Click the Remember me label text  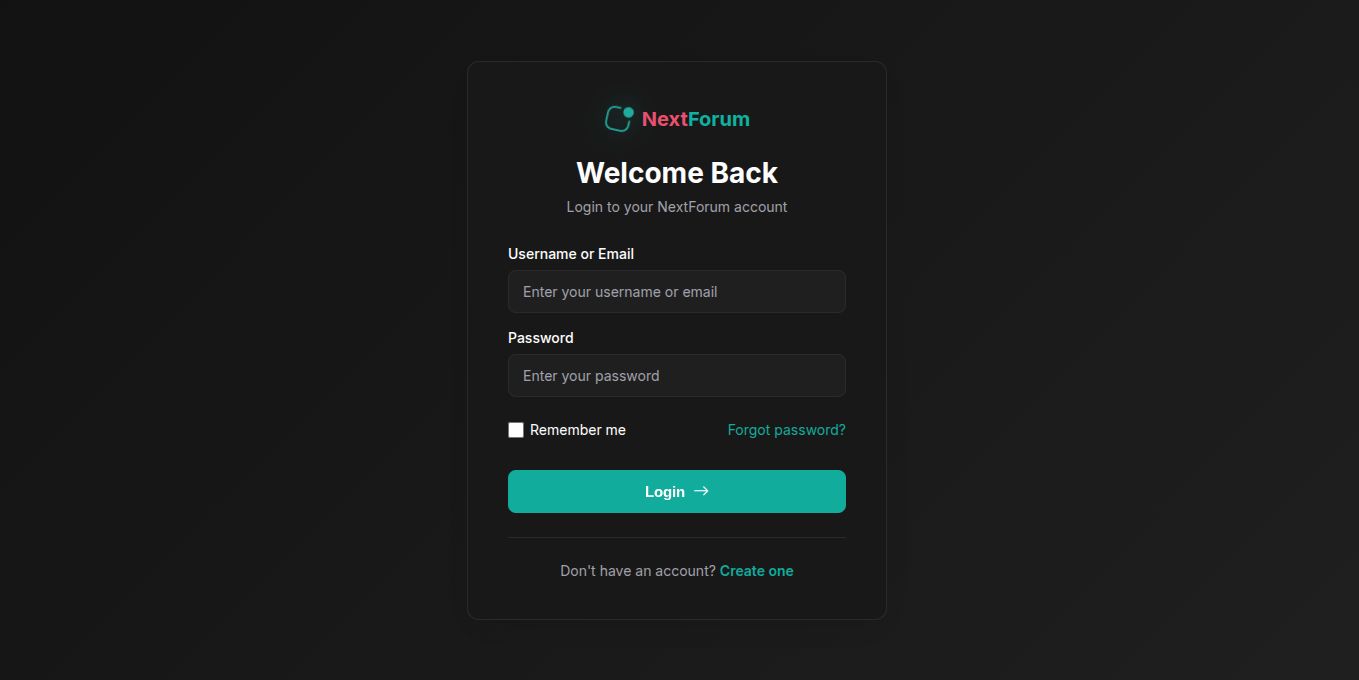[577, 430]
